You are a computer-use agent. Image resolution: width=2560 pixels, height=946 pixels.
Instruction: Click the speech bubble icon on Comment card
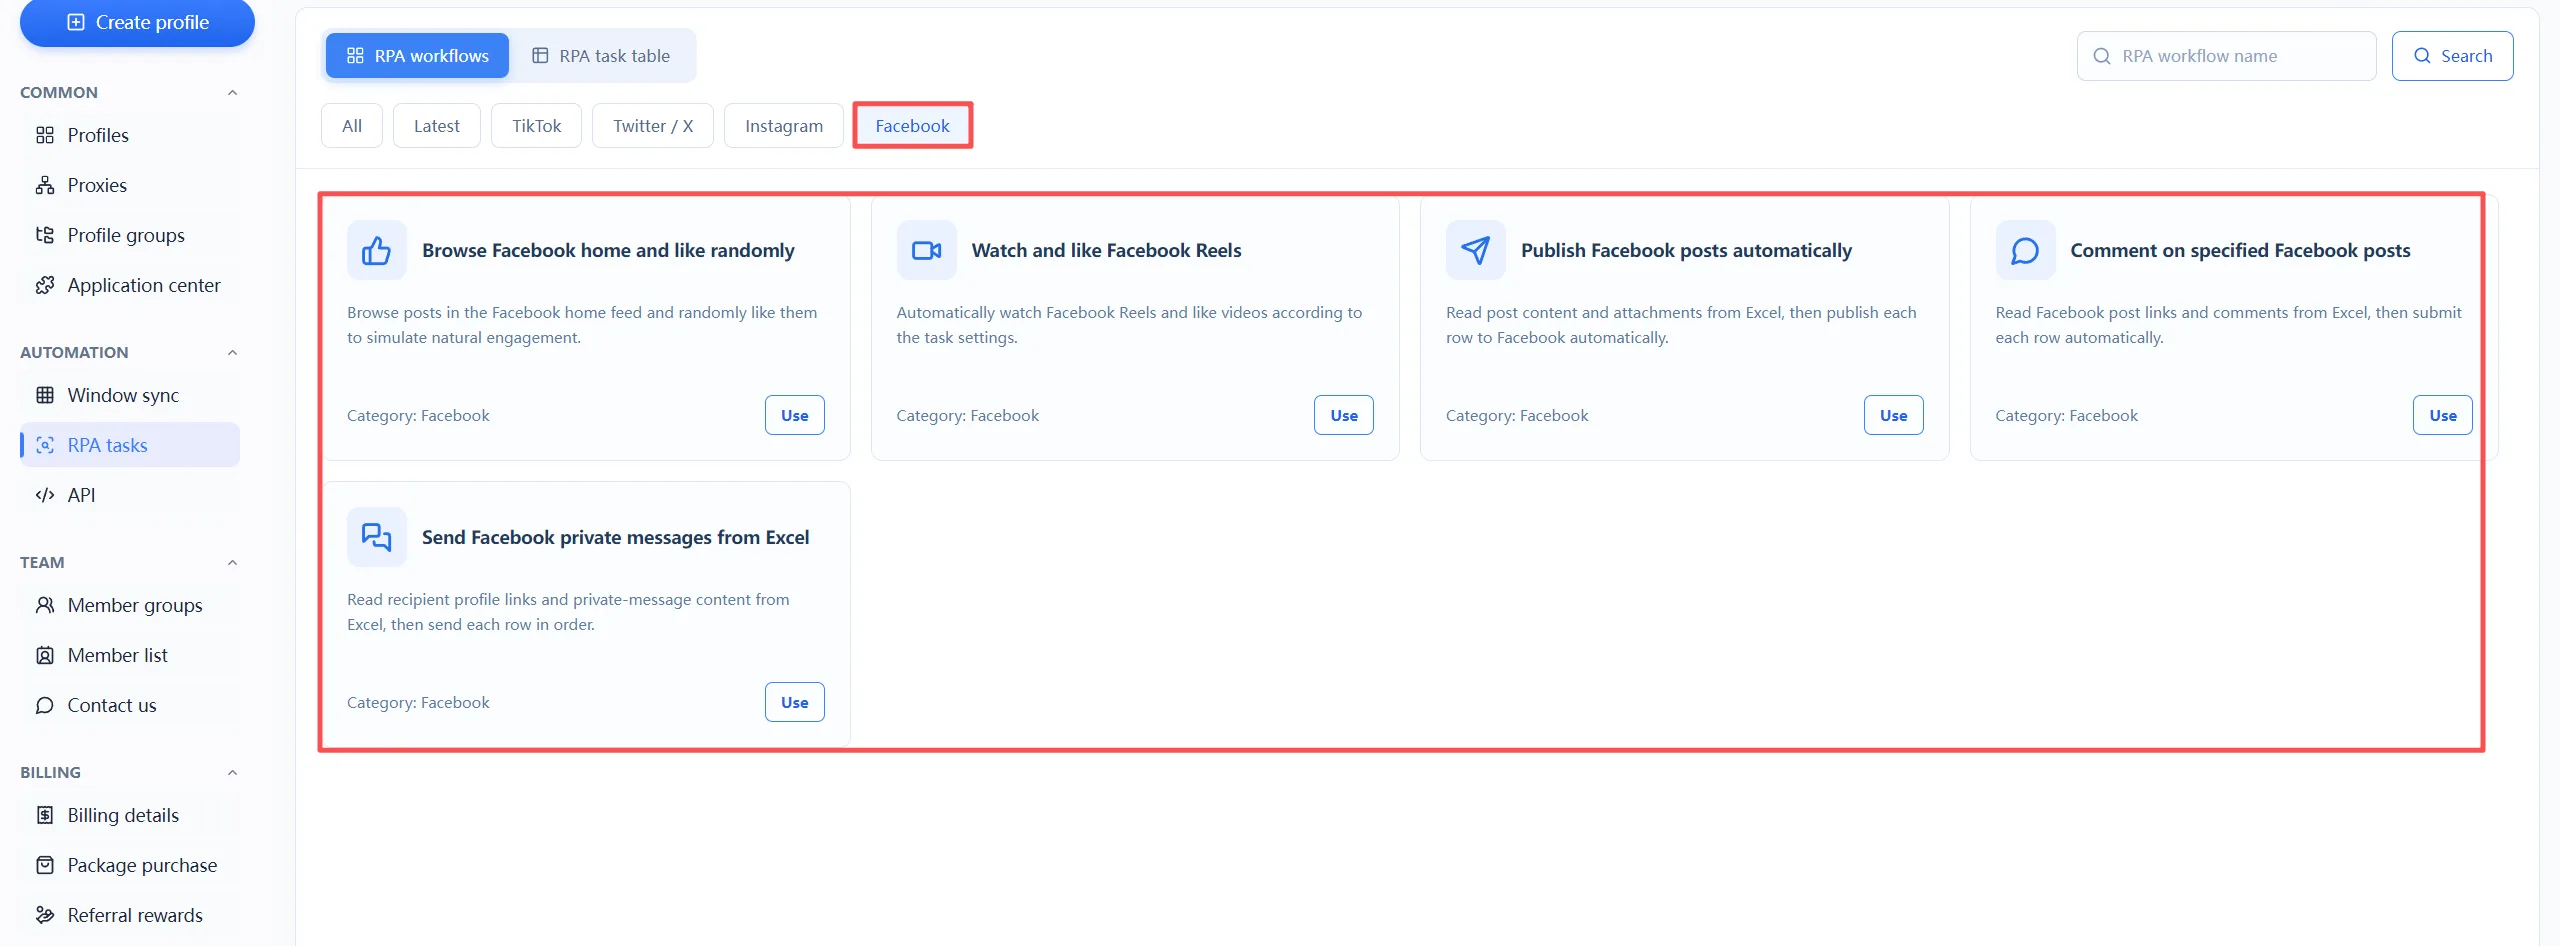click(2026, 250)
